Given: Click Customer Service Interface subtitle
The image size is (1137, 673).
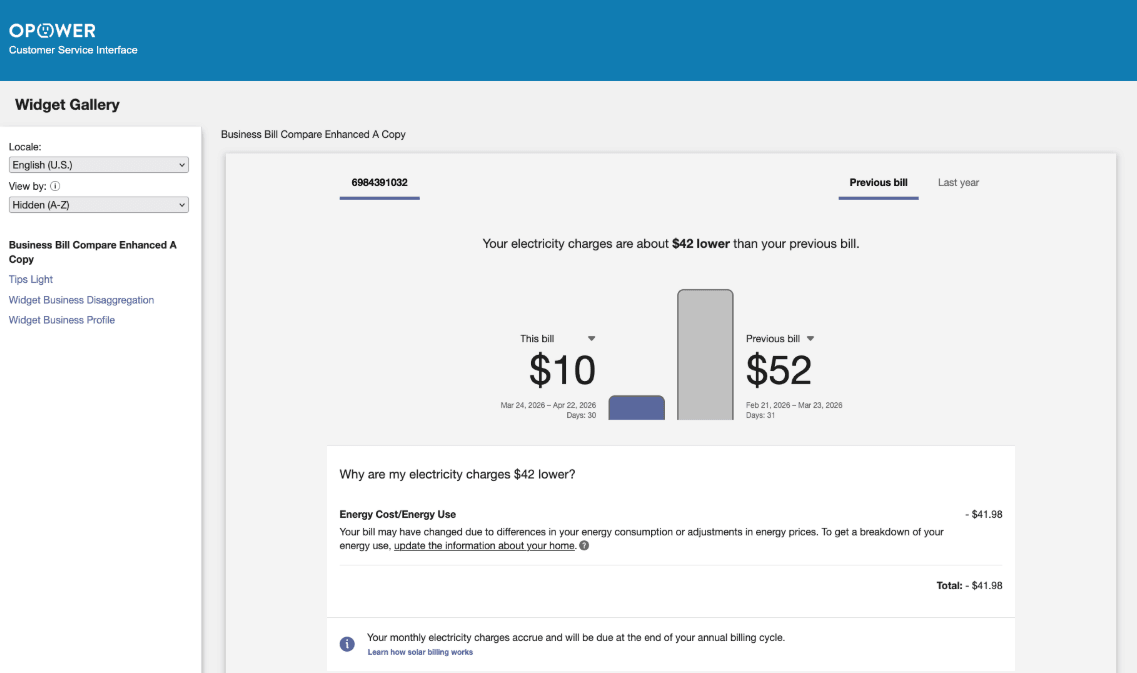Looking at the screenshot, I should pos(73,50).
